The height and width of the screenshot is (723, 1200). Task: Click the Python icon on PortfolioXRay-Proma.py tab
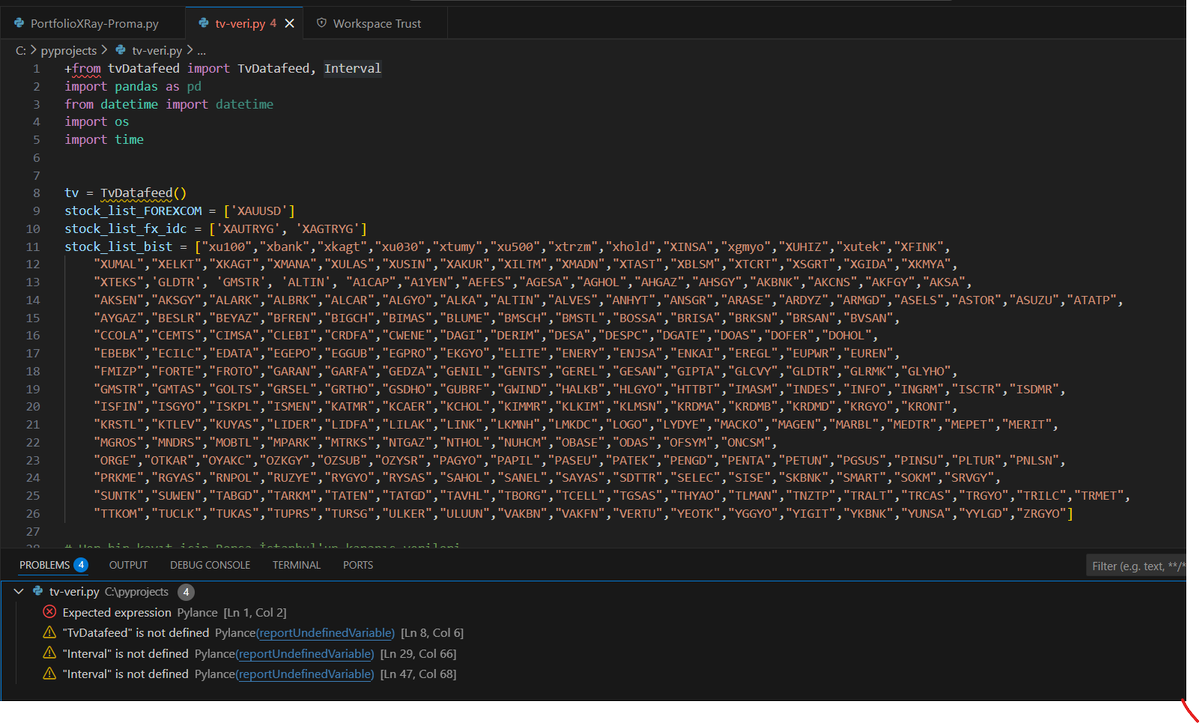(x=19, y=23)
